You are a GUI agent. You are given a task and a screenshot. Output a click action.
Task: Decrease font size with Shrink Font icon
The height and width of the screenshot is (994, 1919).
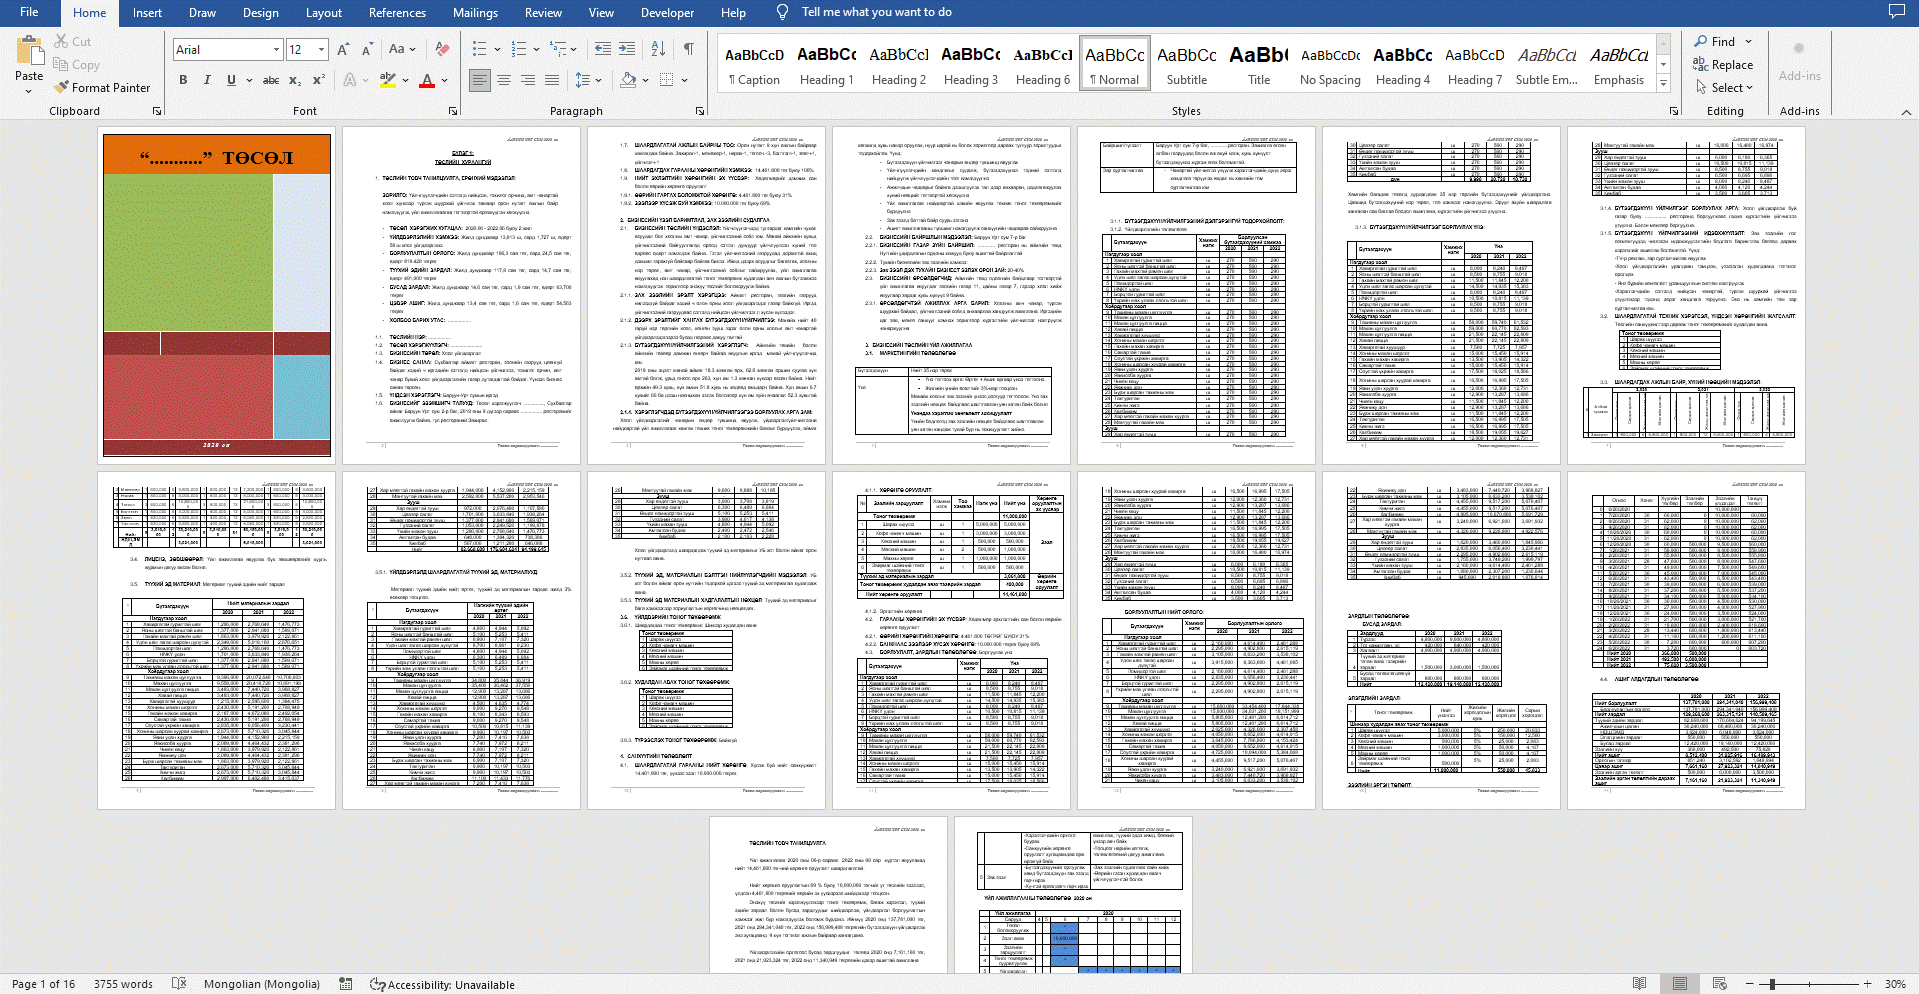[x=366, y=49]
